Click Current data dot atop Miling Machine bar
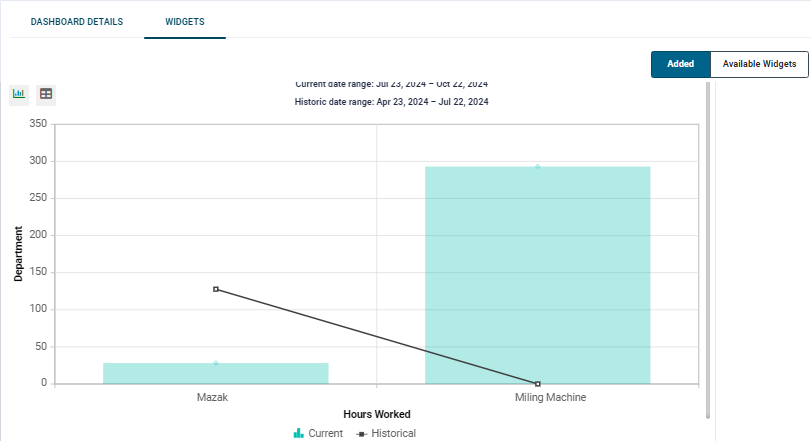The width and height of the screenshot is (811, 441). [537, 167]
